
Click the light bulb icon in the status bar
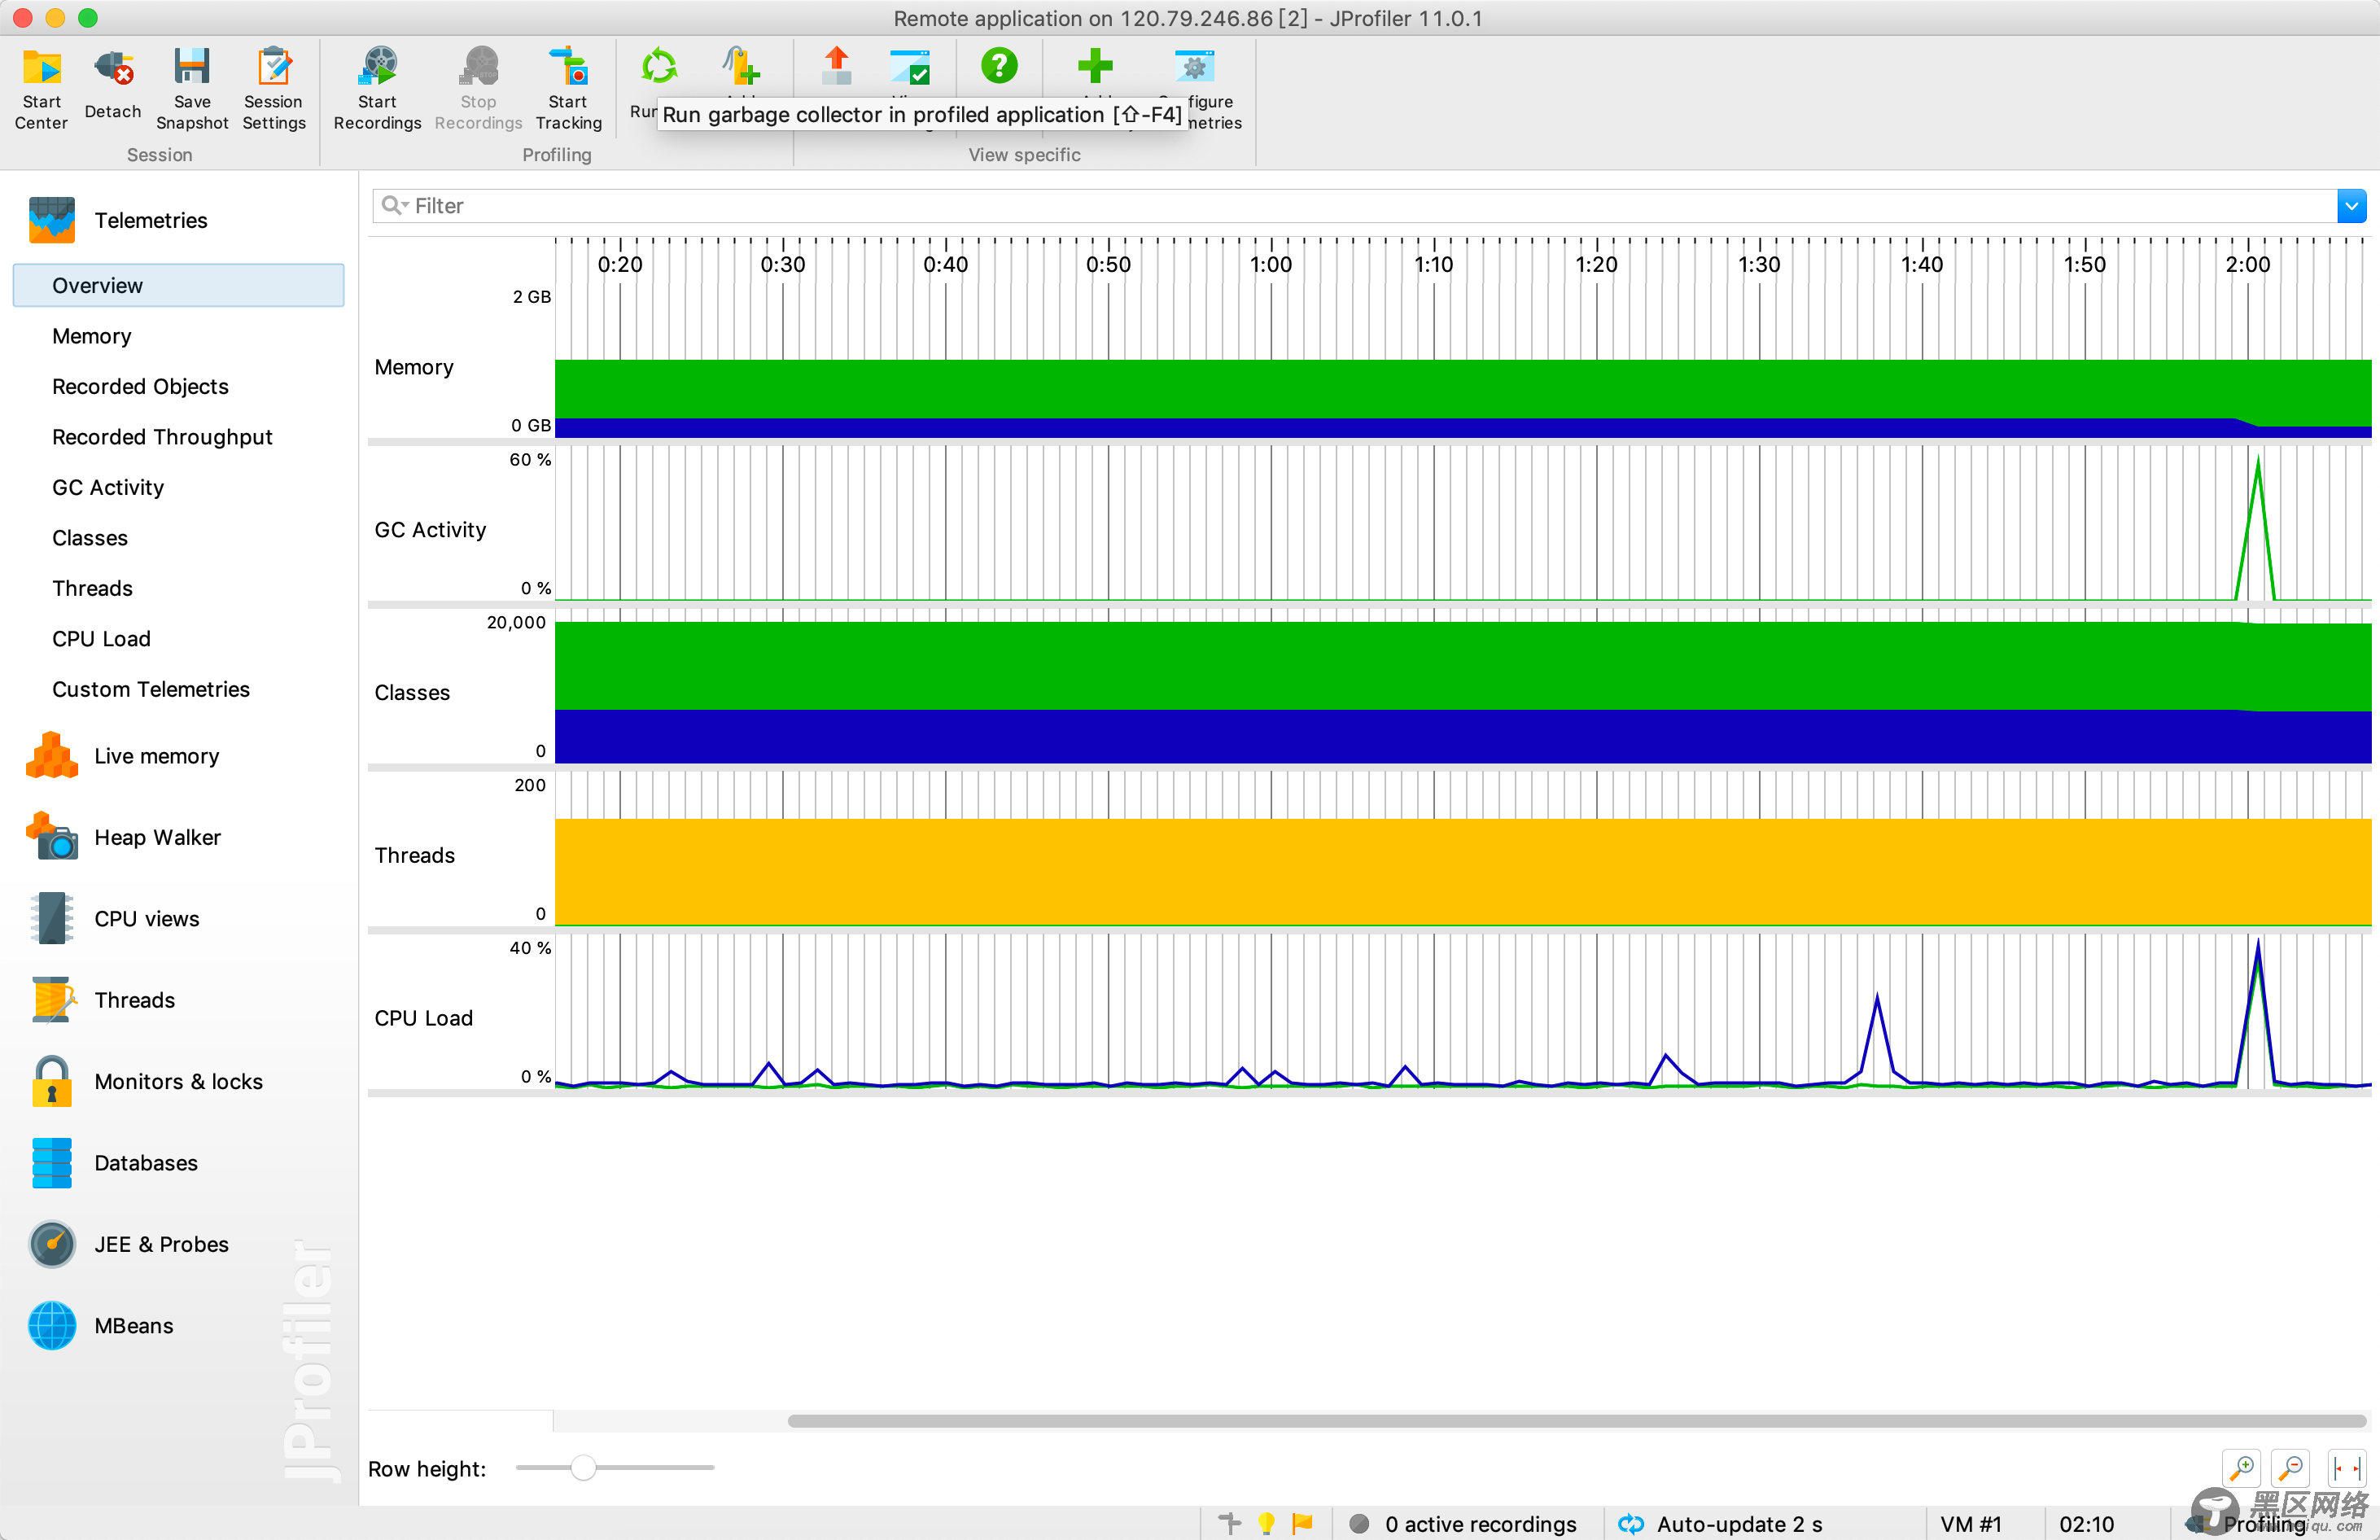1266,1523
